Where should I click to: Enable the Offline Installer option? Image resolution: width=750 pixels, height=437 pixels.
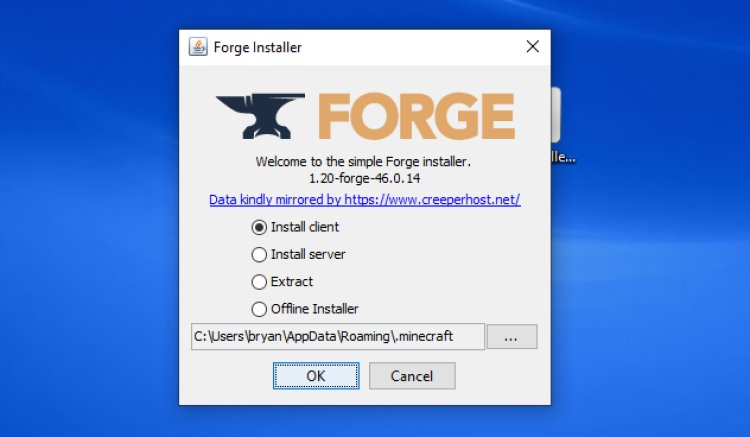click(259, 309)
